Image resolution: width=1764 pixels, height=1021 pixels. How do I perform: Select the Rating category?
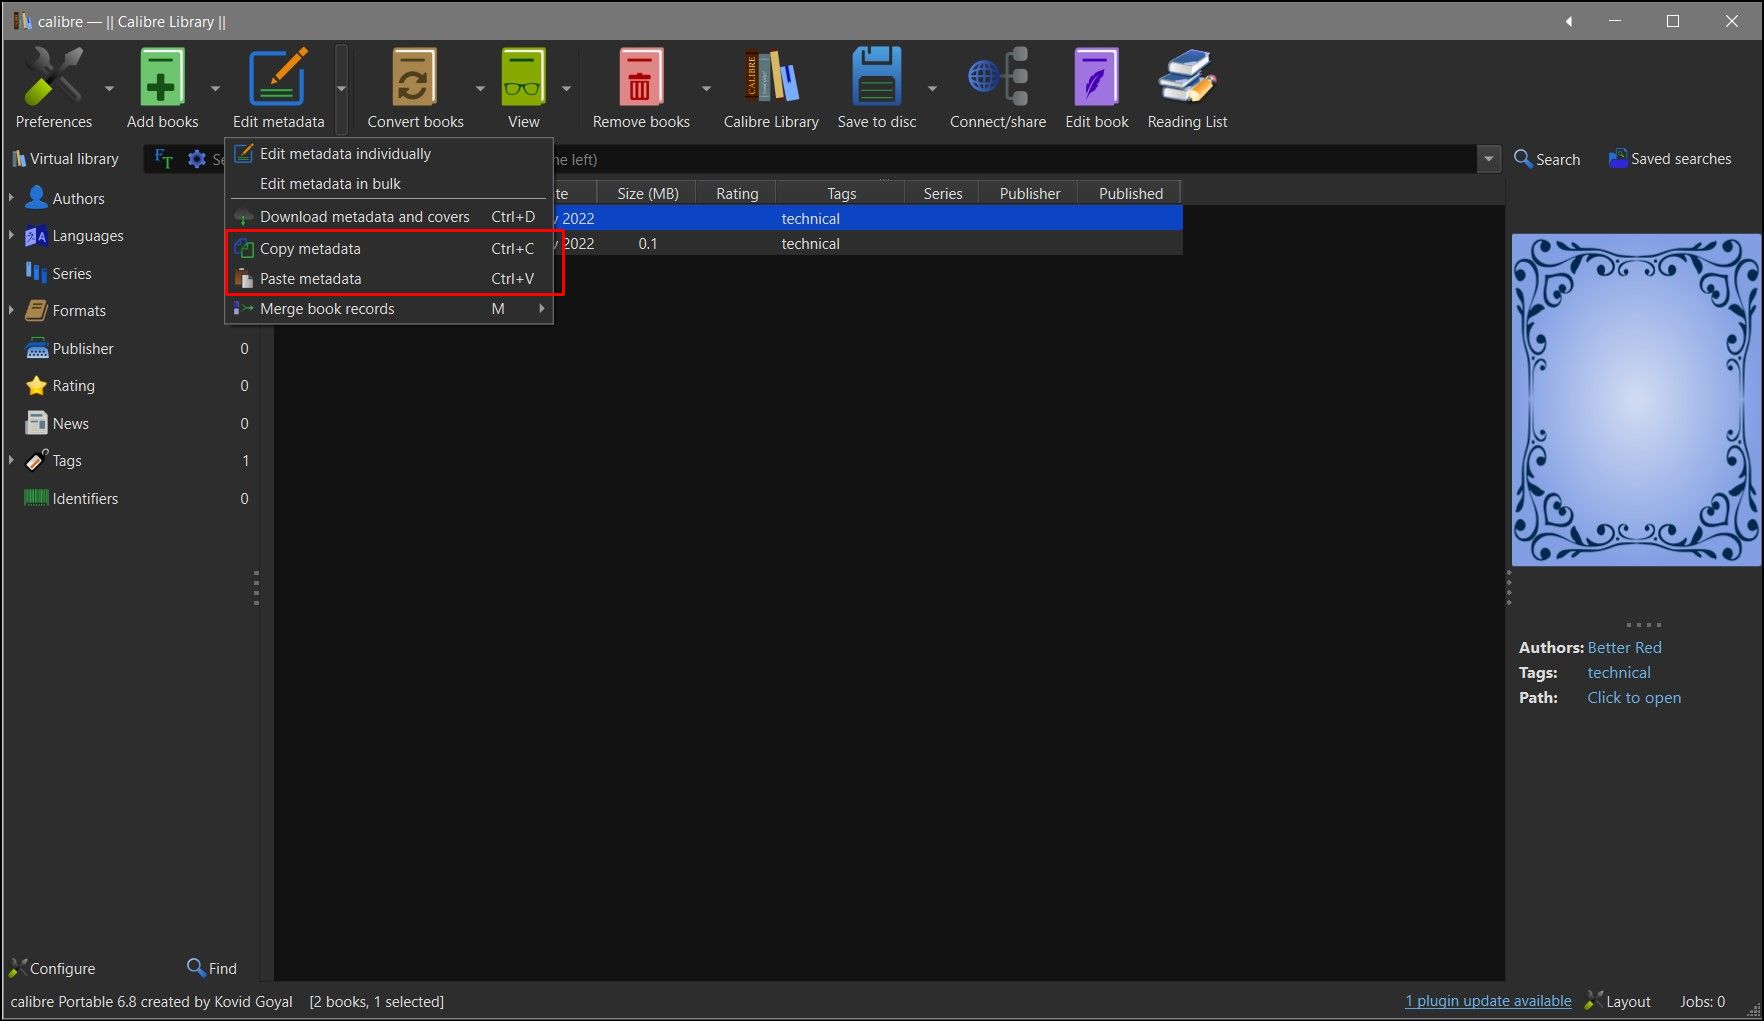click(73, 386)
